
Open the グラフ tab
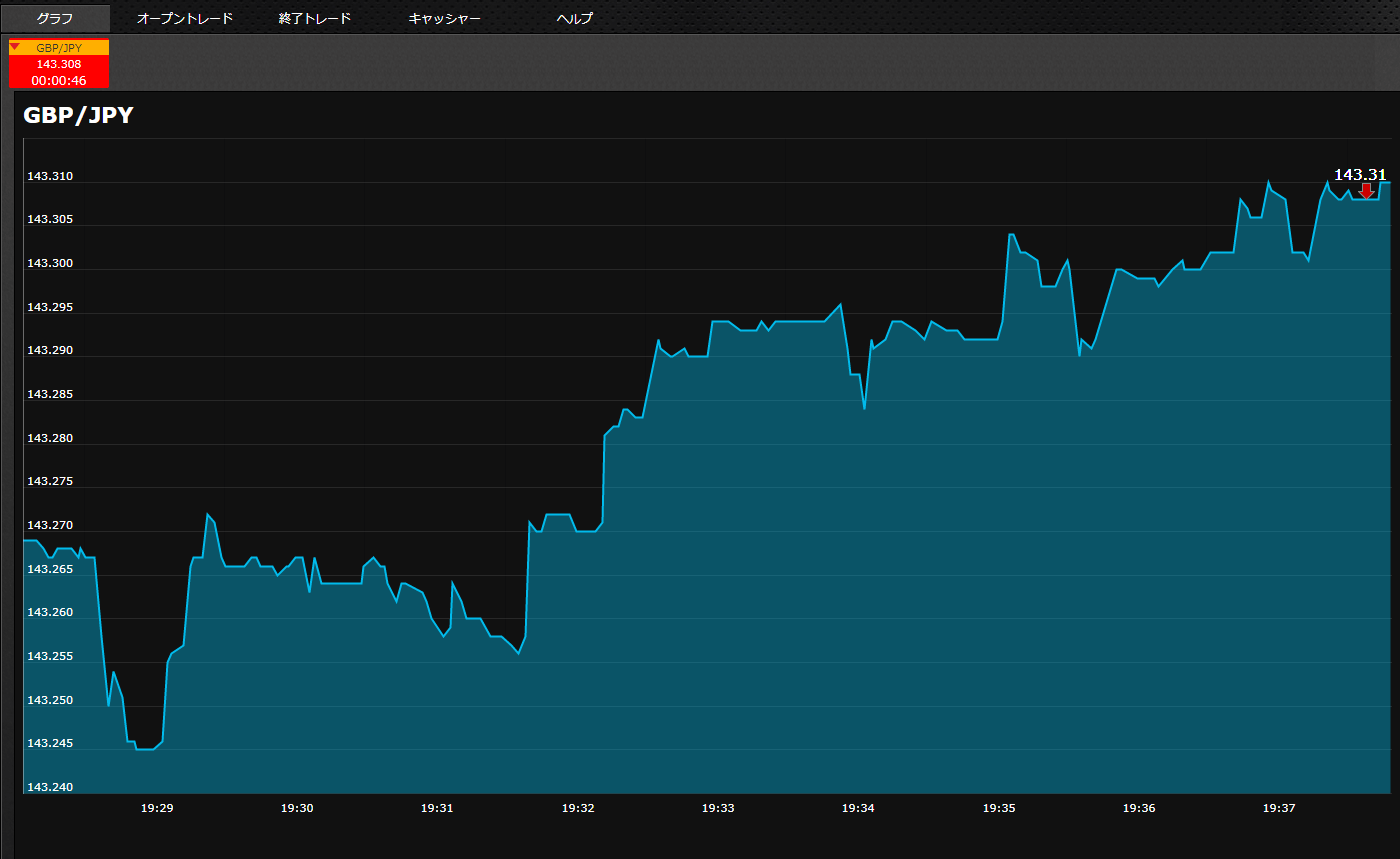[55, 18]
